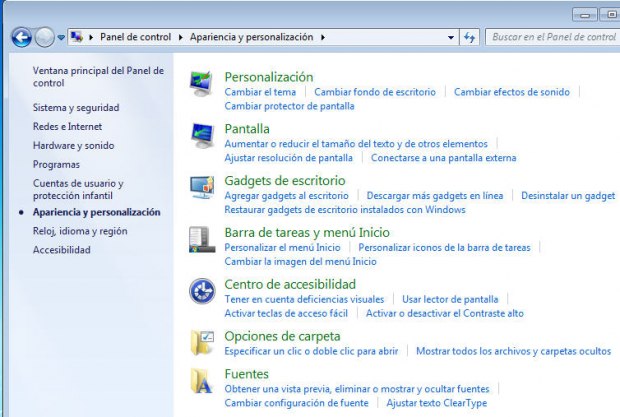Open the Personalización heading
Screen dimensions: 620x417
[268, 77]
